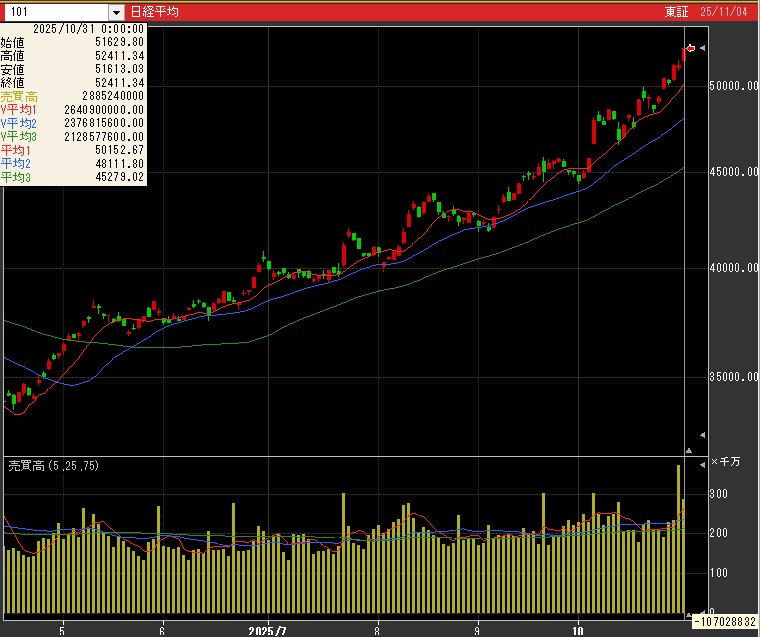Screen dimensions: 760x637
Task: Click upward triangle above the volume panel divider
Action: pyautogui.click(x=687, y=451)
